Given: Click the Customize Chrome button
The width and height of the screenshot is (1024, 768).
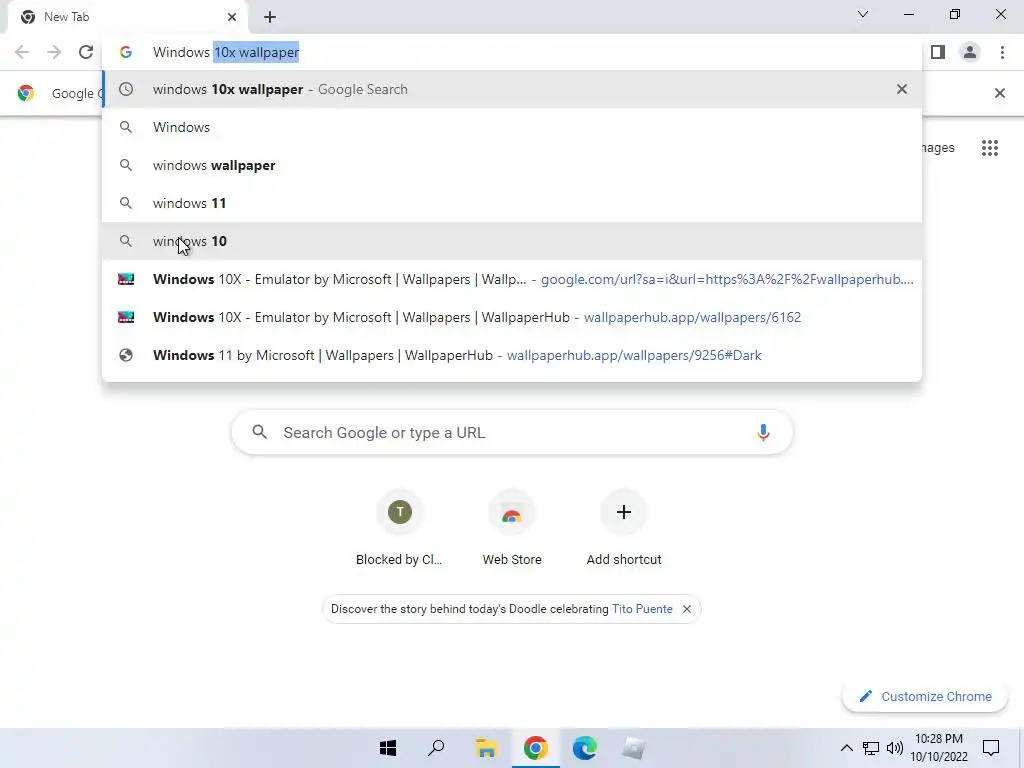Looking at the screenshot, I should pyautogui.click(x=925, y=696).
